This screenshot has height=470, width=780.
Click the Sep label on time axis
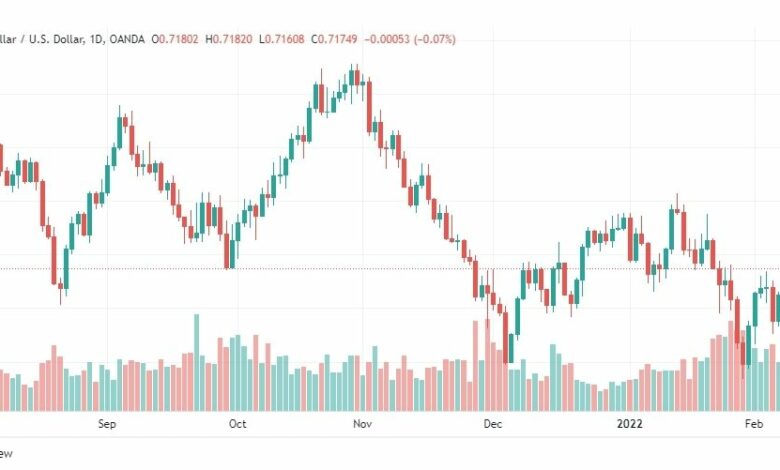(x=107, y=424)
